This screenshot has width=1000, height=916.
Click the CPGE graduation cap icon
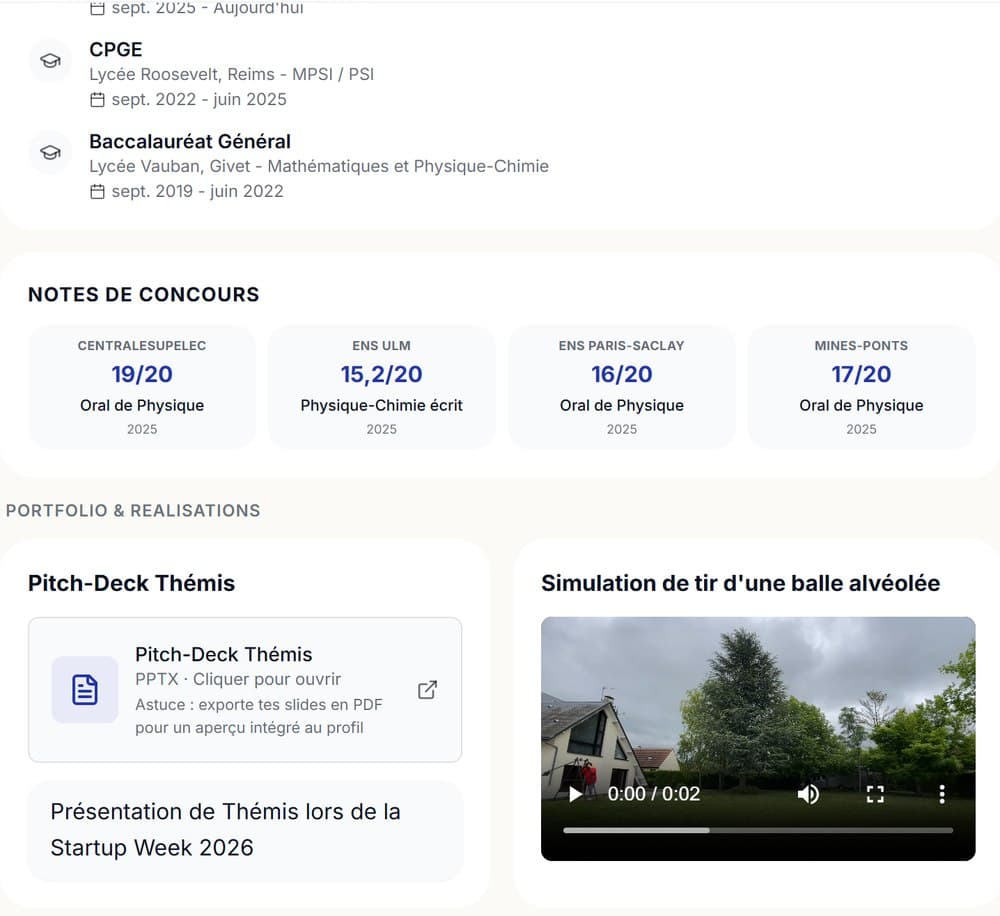50,61
